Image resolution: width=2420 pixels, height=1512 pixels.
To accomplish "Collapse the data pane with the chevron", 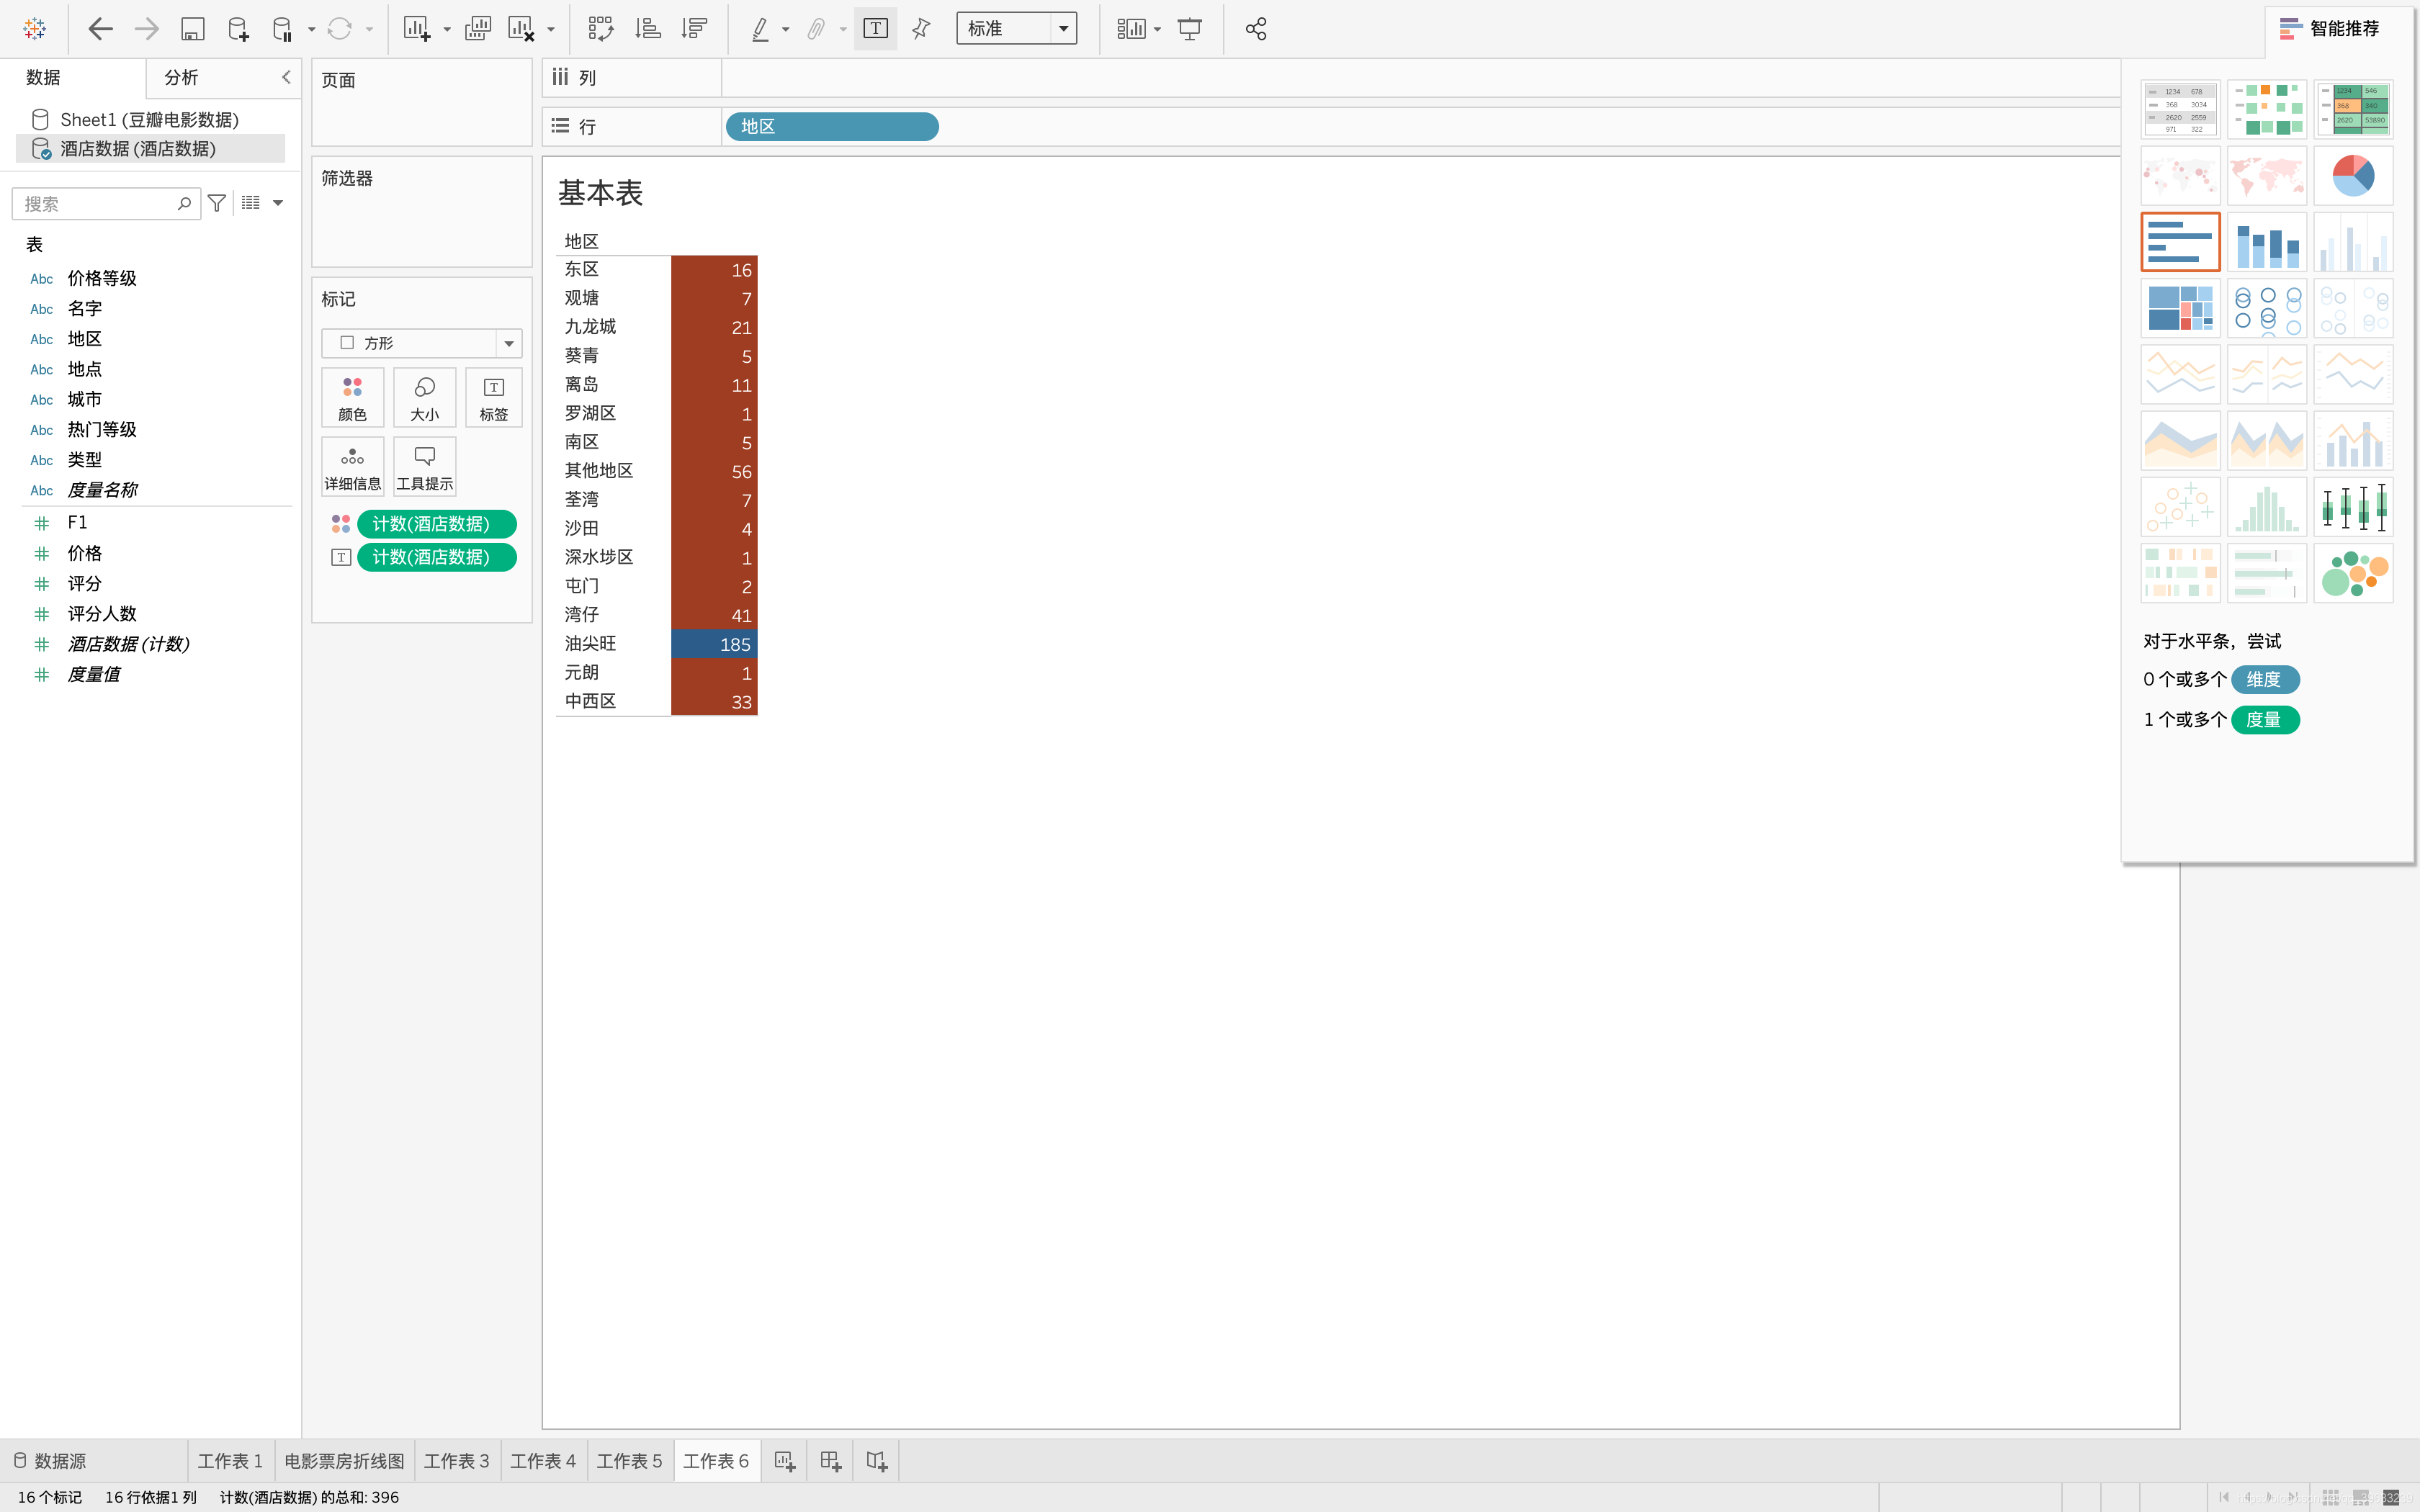I will tap(286, 77).
